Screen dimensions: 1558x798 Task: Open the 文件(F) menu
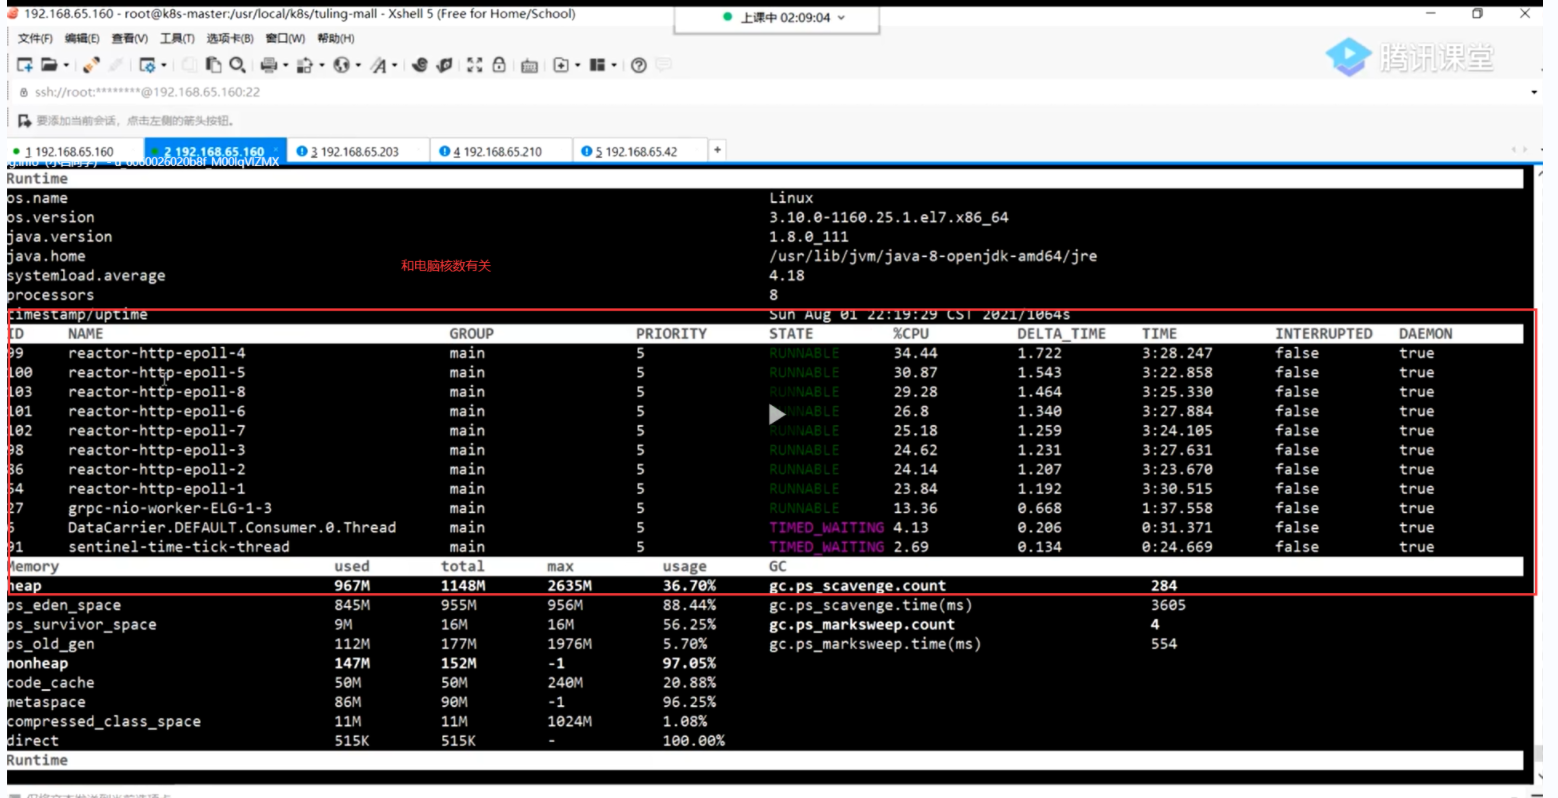click(x=35, y=38)
